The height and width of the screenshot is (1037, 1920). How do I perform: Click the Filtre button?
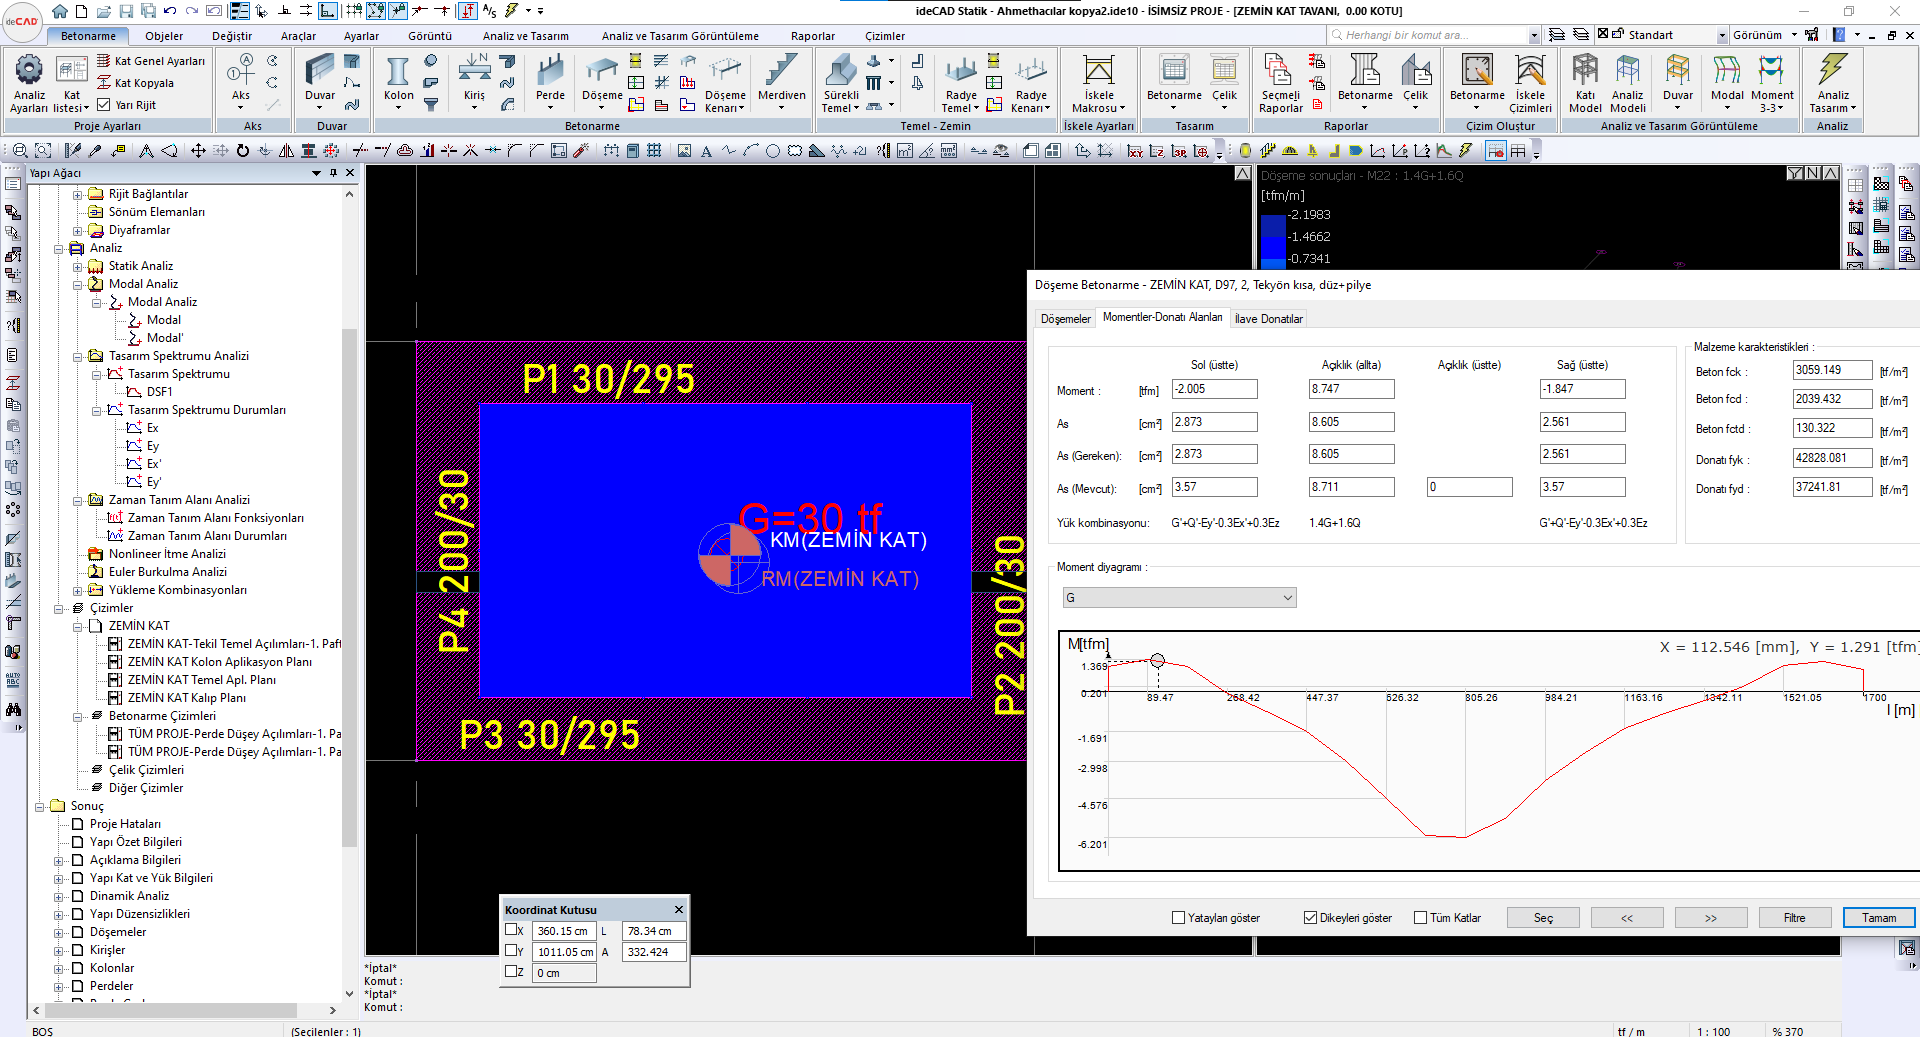click(x=1795, y=918)
